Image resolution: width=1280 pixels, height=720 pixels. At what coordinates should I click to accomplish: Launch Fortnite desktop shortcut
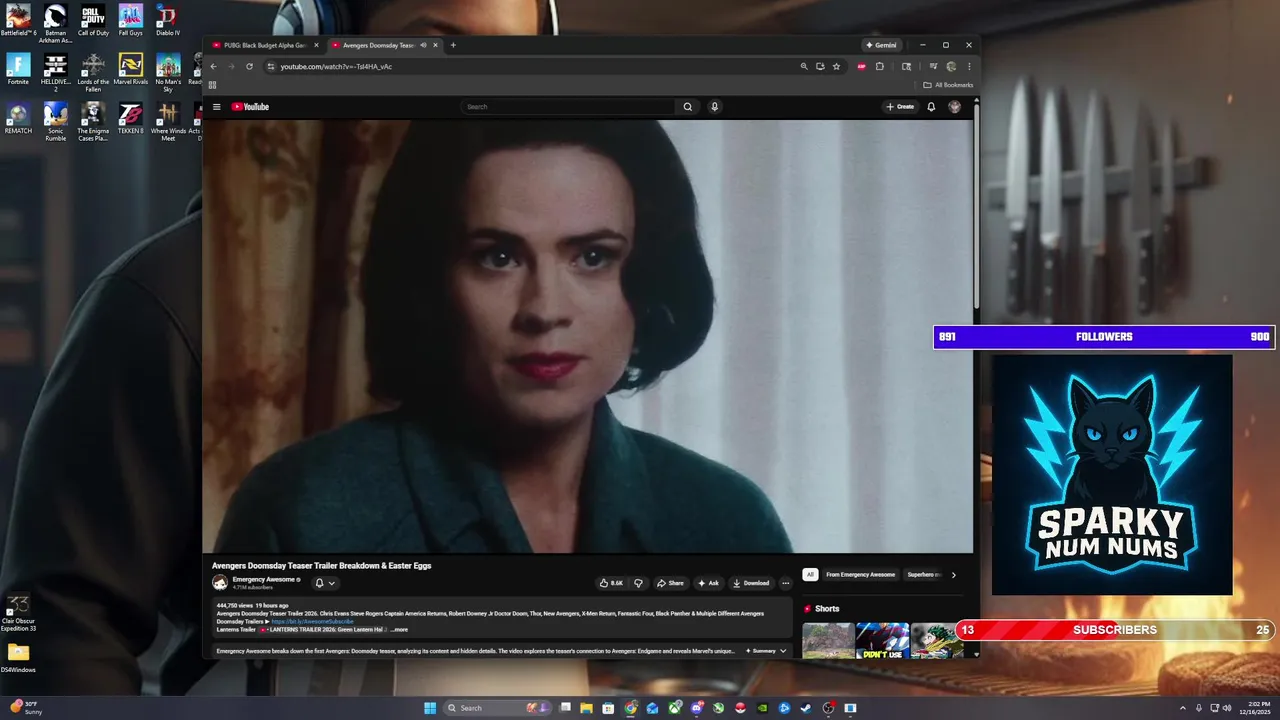18,69
